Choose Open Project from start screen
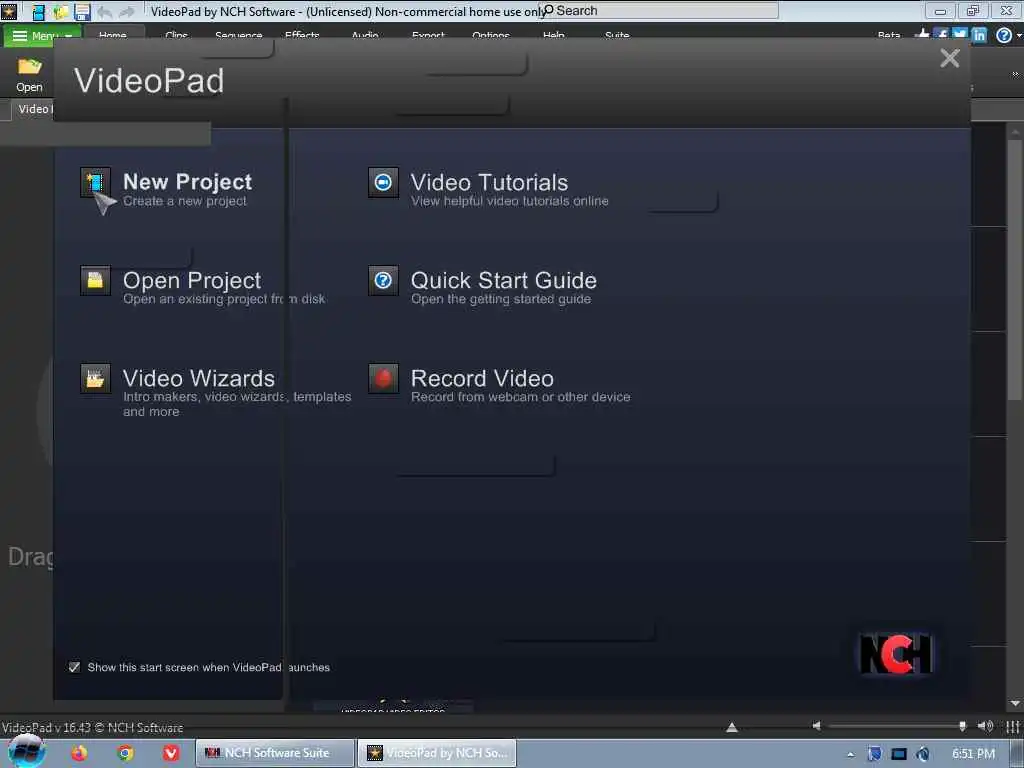Screen dimensions: 1024x768 coord(192,280)
